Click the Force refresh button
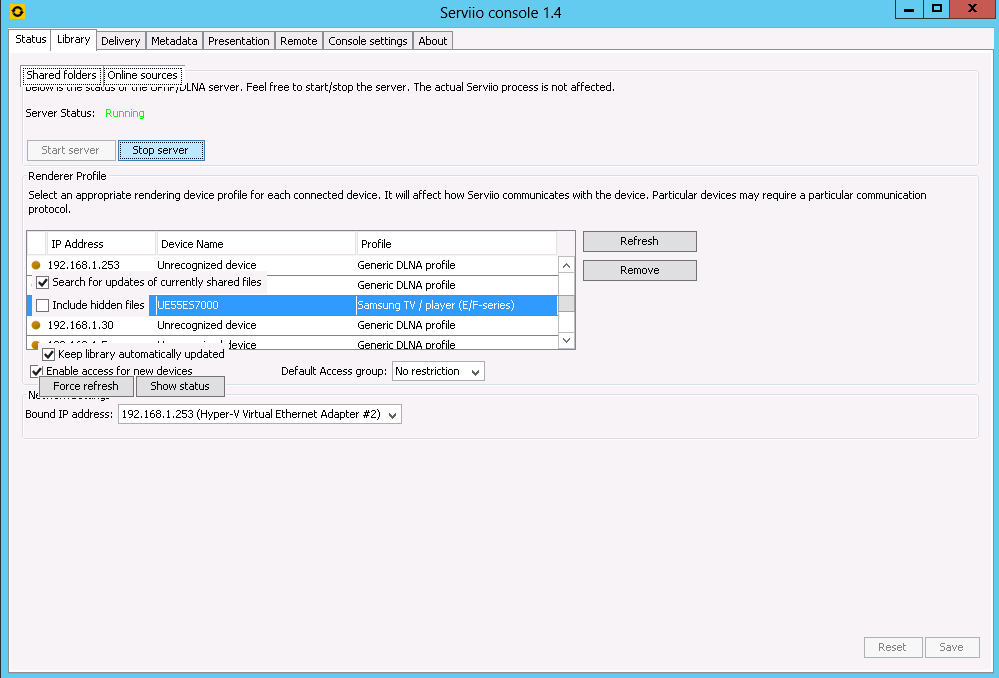Image resolution: width=999 pixels, height=678 pixels. [x=86, y=386]
